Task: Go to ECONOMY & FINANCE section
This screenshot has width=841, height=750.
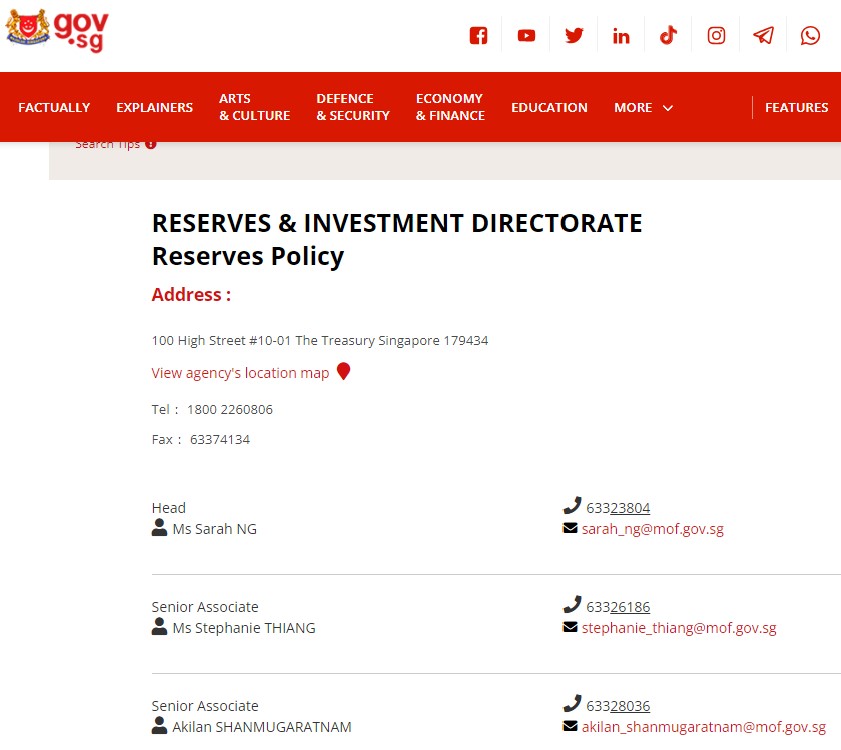Action: [x=450, y=107]
